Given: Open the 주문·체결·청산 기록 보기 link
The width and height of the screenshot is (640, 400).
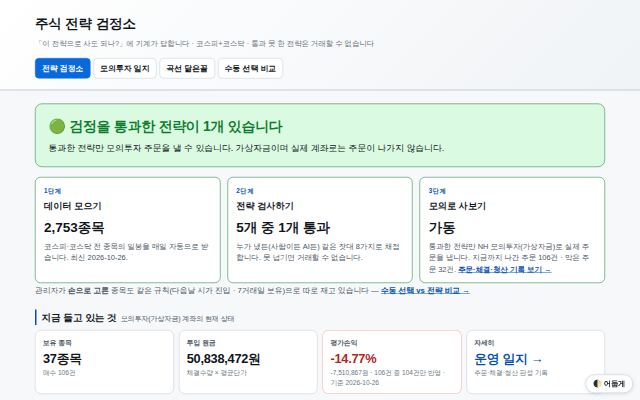Looking at the screenshot, I should 504,269.
